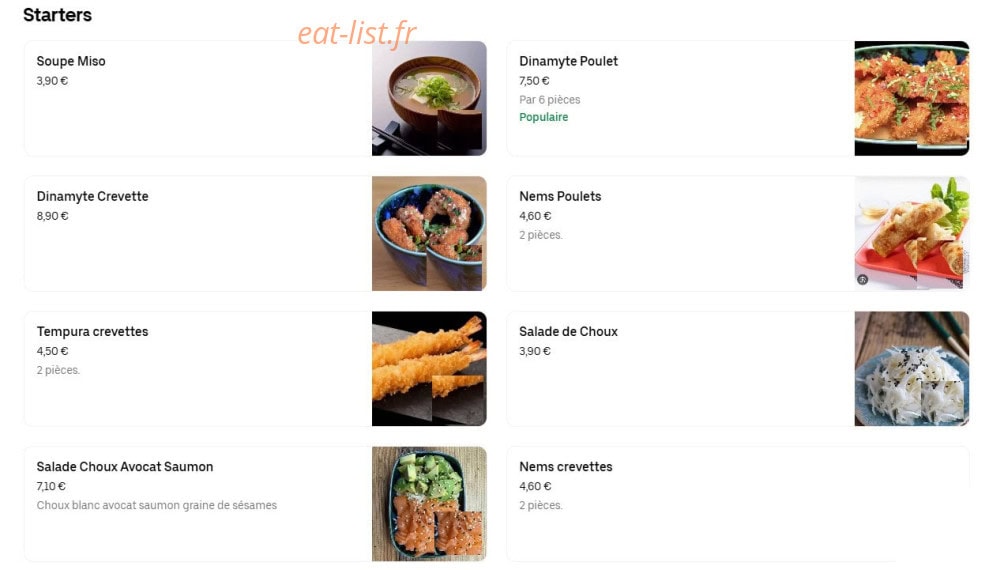Open the Soupe Miso item title
Screen dimensions: 989x570
coord(71,61)
